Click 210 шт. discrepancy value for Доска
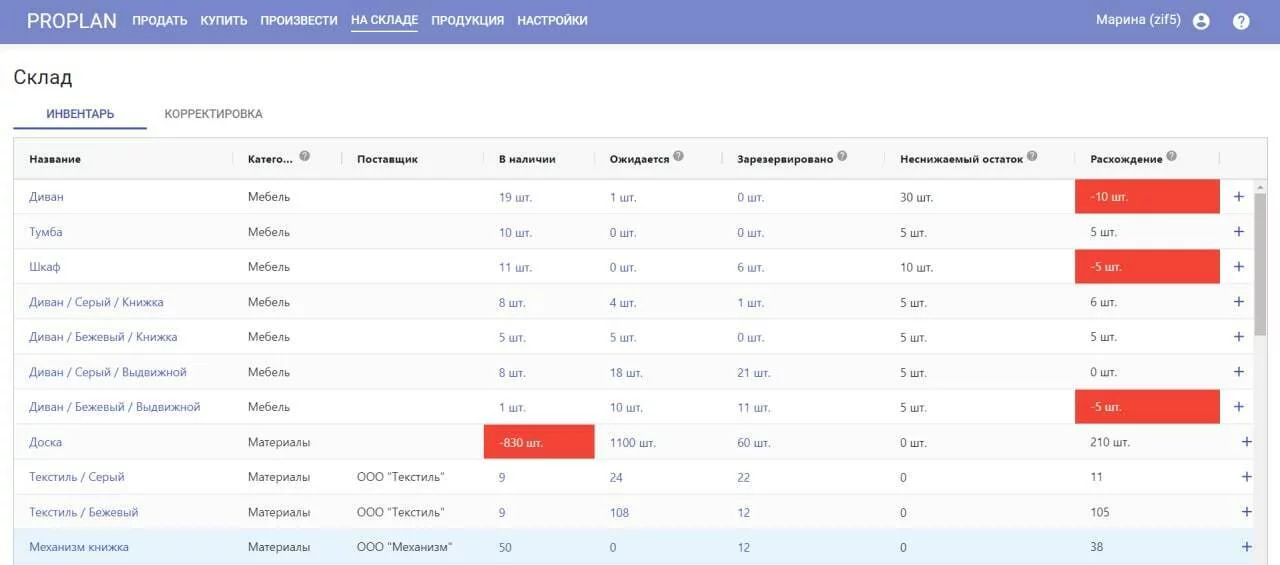This screenshot has width=1280, height=565. 1110,442
